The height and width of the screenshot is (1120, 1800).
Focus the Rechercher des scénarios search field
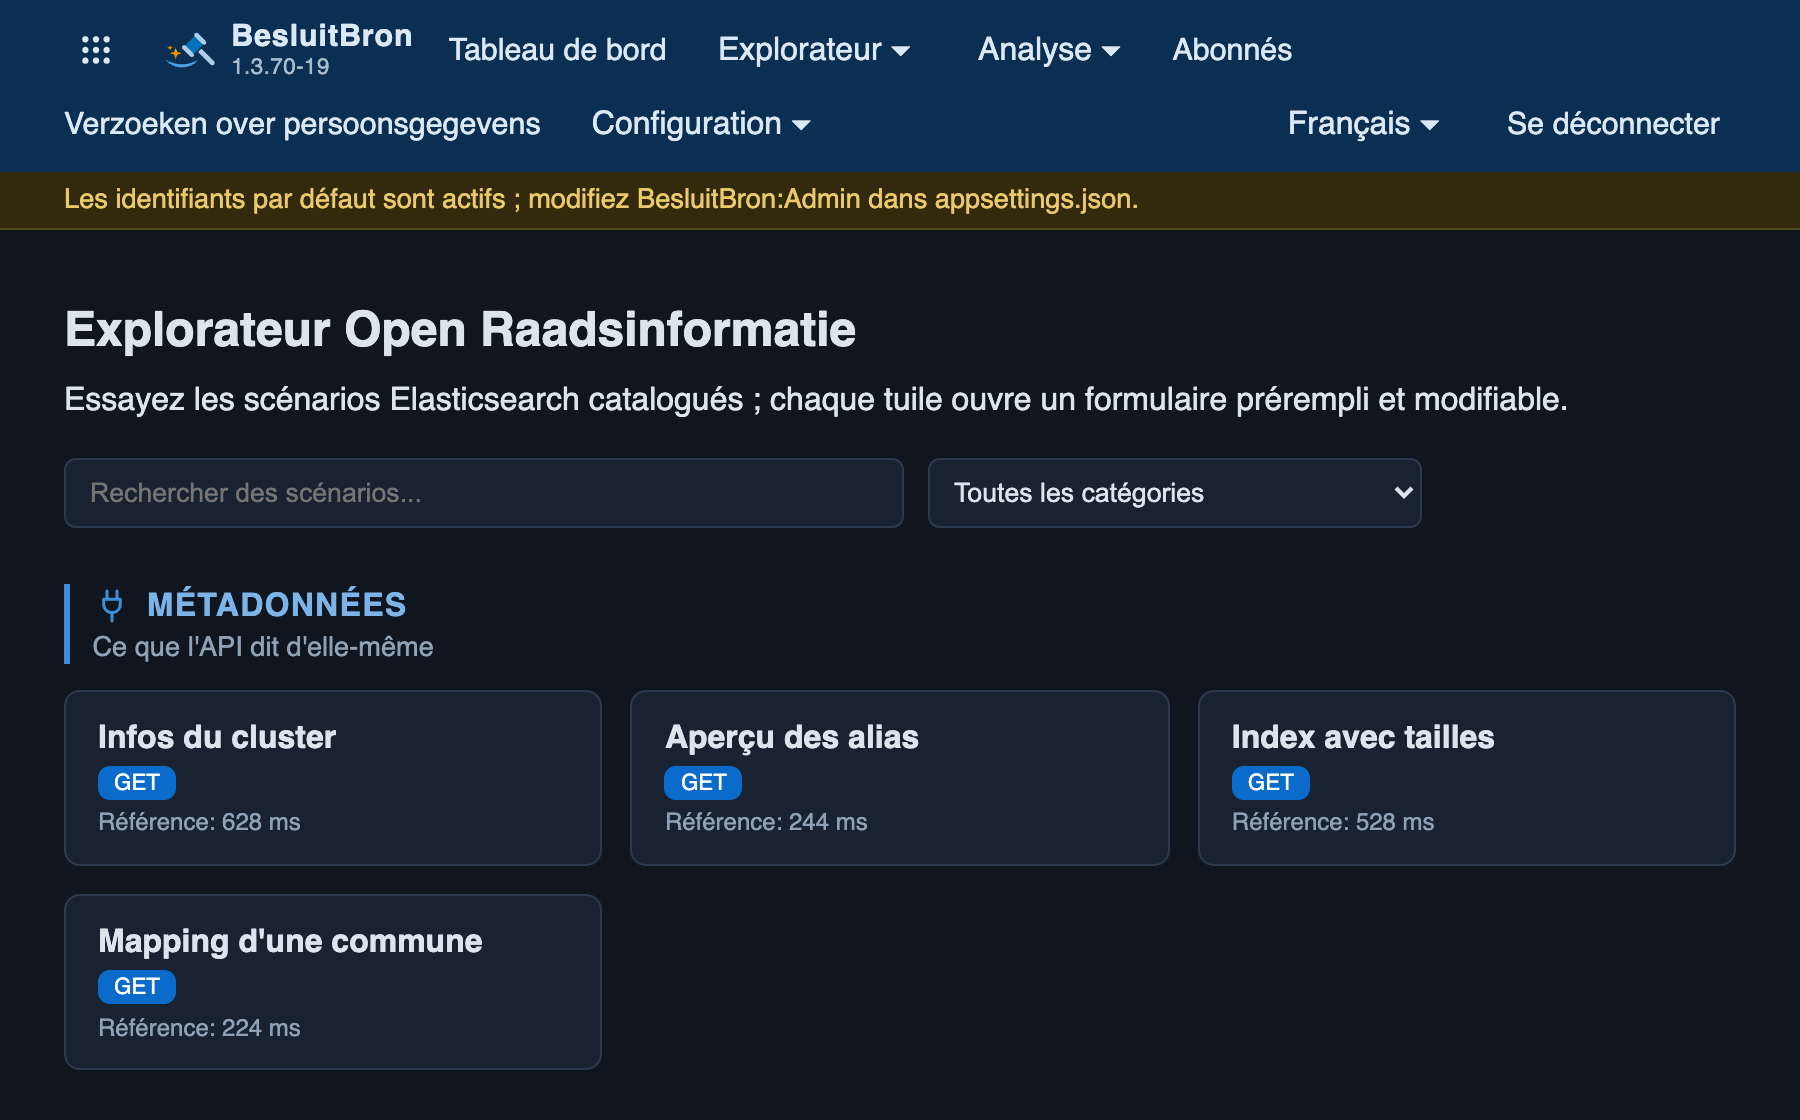(484, 493)
